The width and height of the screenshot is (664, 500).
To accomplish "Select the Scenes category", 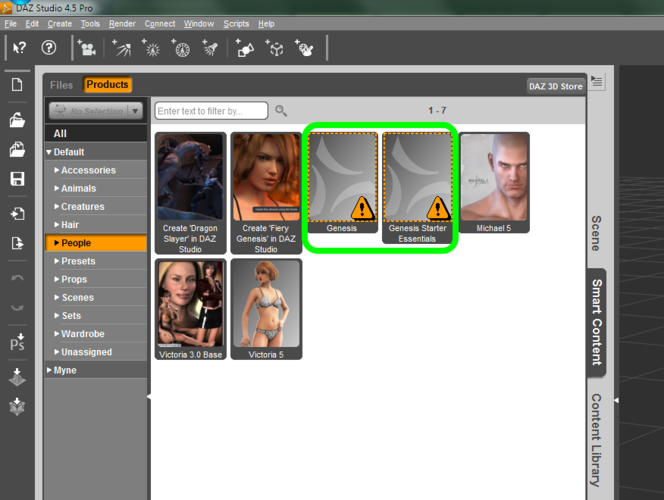I will coord(96,298).
